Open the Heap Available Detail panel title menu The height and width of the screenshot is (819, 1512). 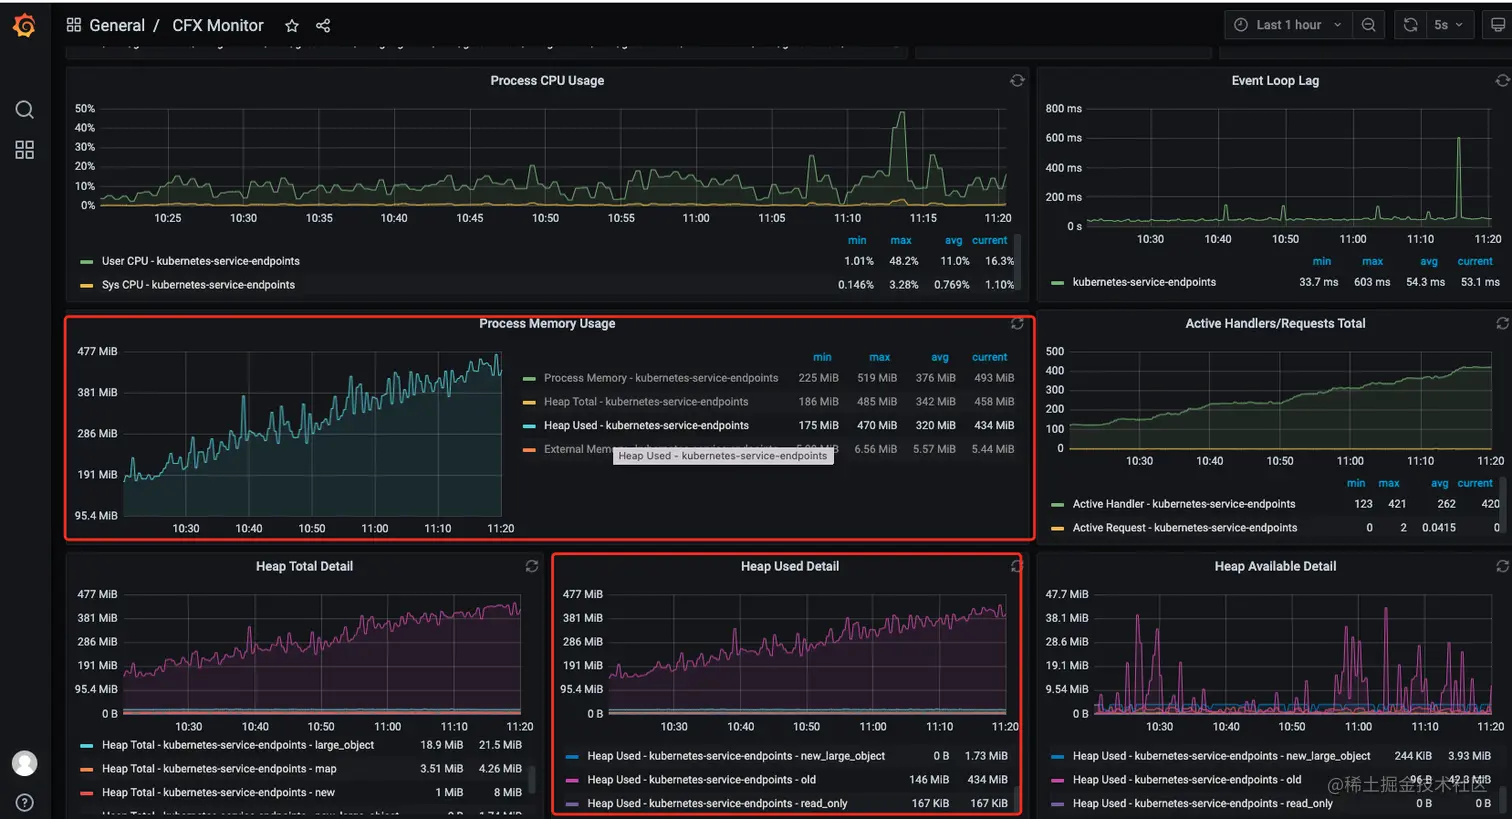click(1275, 567)
